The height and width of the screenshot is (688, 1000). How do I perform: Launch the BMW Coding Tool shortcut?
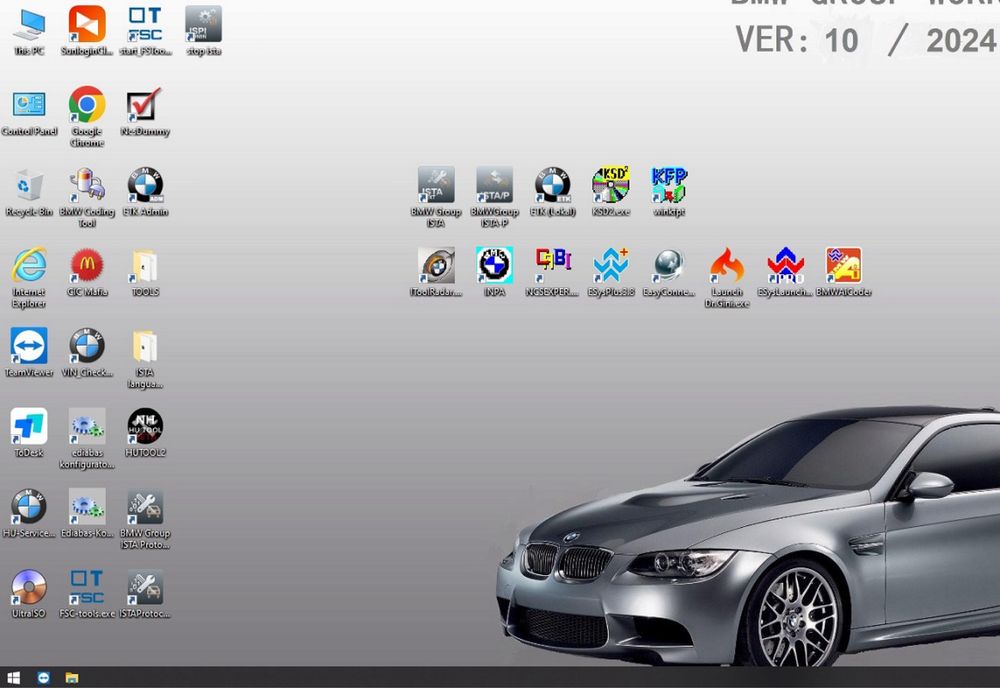pyautogui.click(x=87, y=198)
